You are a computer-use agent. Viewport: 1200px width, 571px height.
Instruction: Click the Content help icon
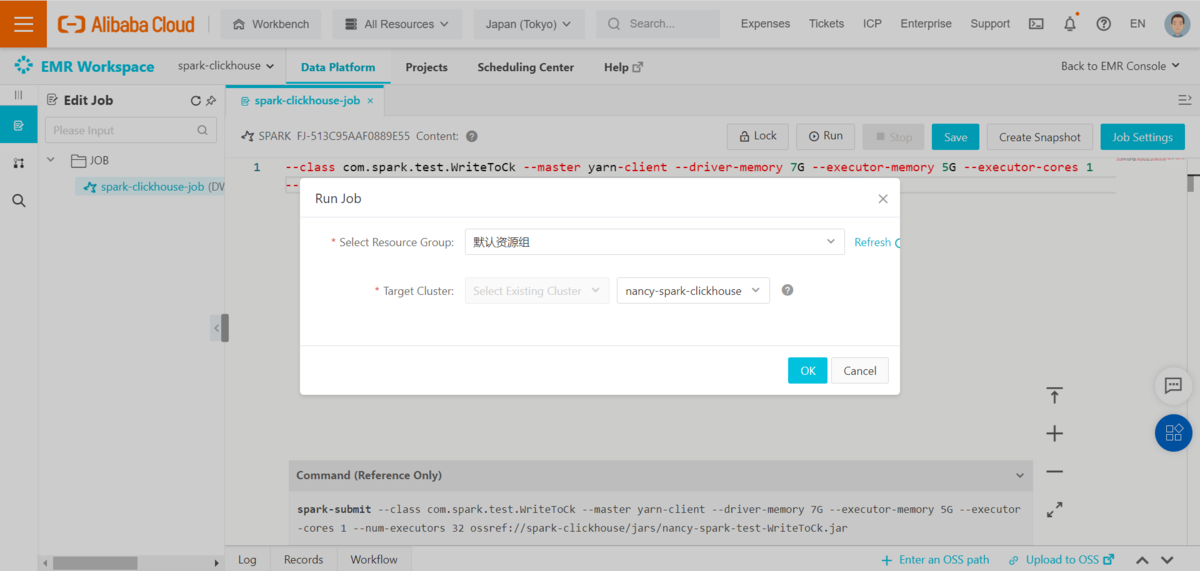(x=472, y=136)
